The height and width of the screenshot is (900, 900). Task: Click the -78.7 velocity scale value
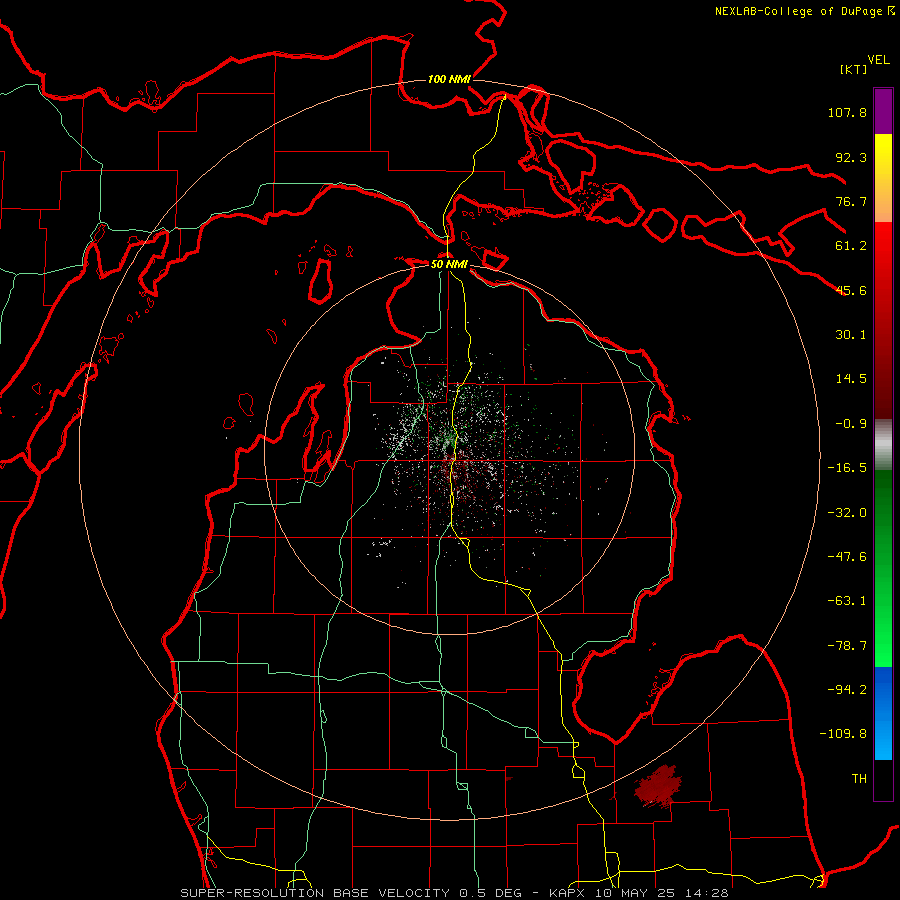(x=847, y=646)
